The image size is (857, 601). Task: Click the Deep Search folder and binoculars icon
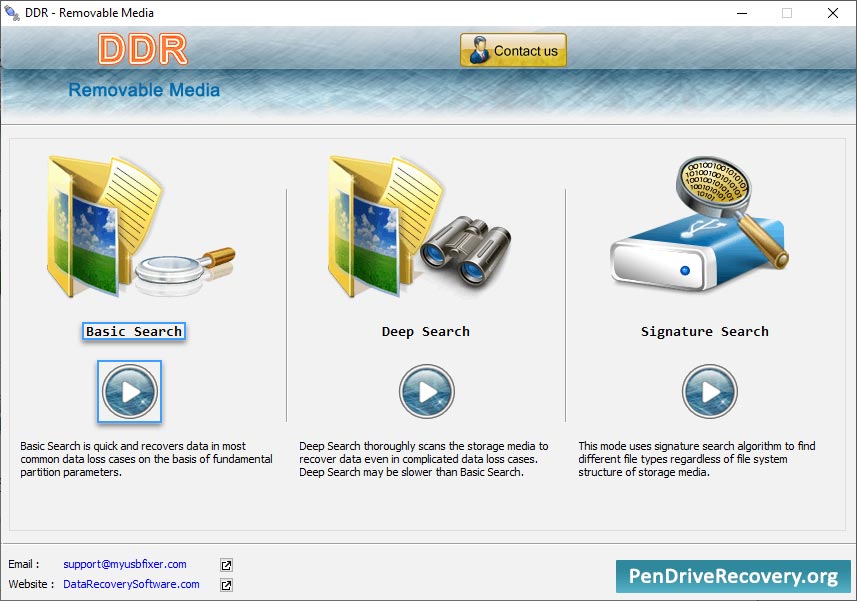point(420,227)
